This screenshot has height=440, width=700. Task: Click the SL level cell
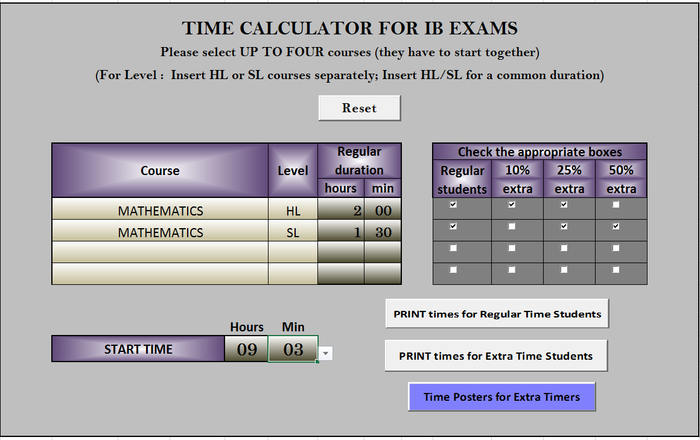click(x=292, y=233)
